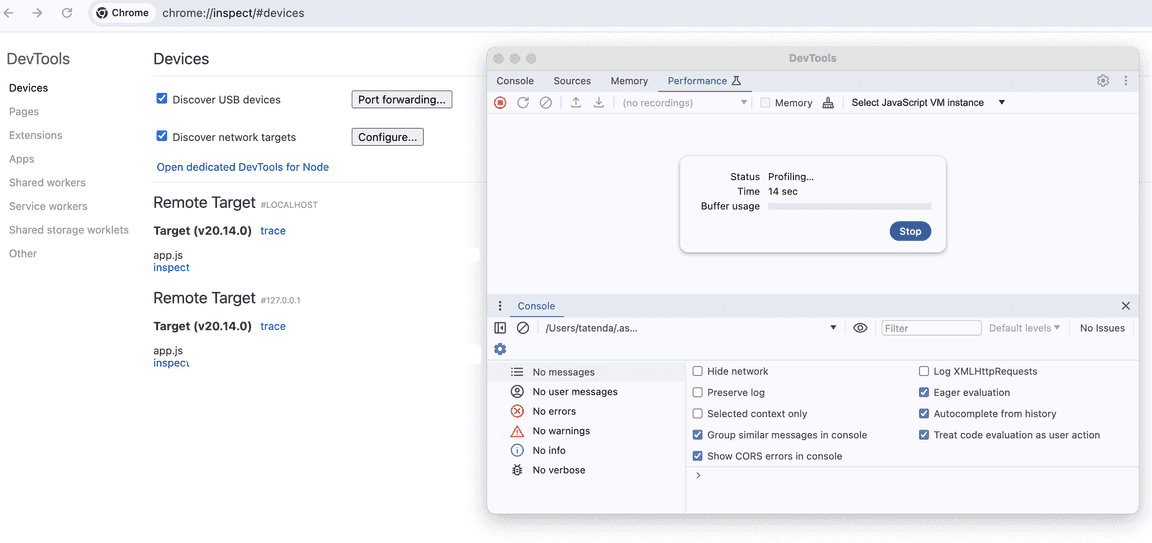This screenshot has width=1152, height=543.
Task: Click the red record stop icon
Action: [x=500, y=103]
